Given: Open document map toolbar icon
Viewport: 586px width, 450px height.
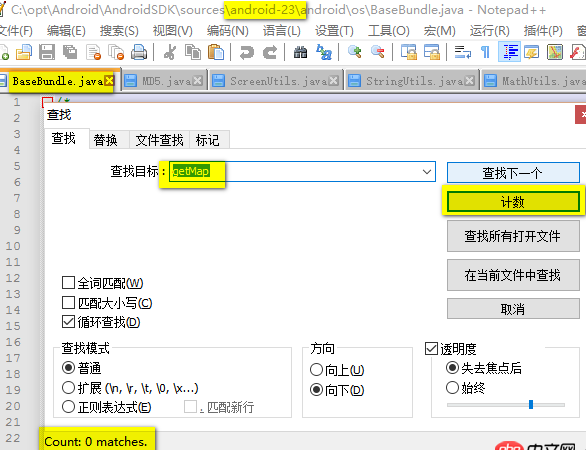Looking at the screenshot, I should [555, 52].
